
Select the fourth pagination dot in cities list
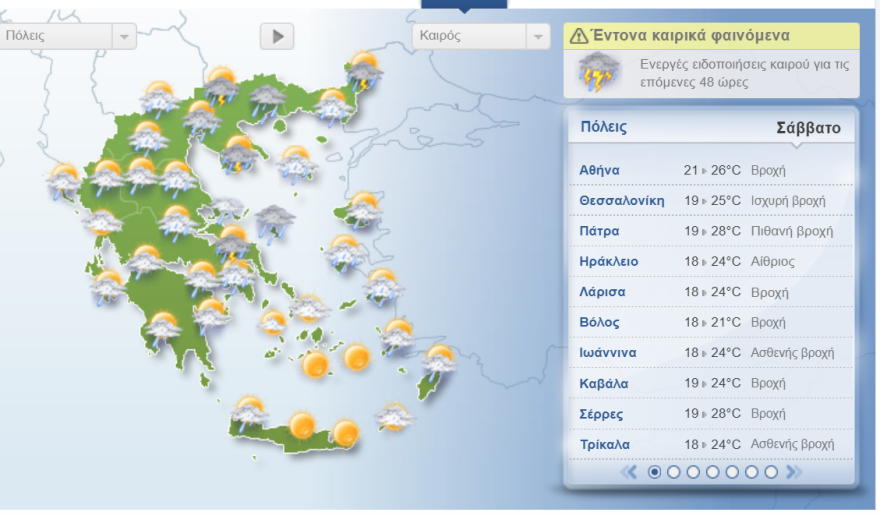coord(713,472)
